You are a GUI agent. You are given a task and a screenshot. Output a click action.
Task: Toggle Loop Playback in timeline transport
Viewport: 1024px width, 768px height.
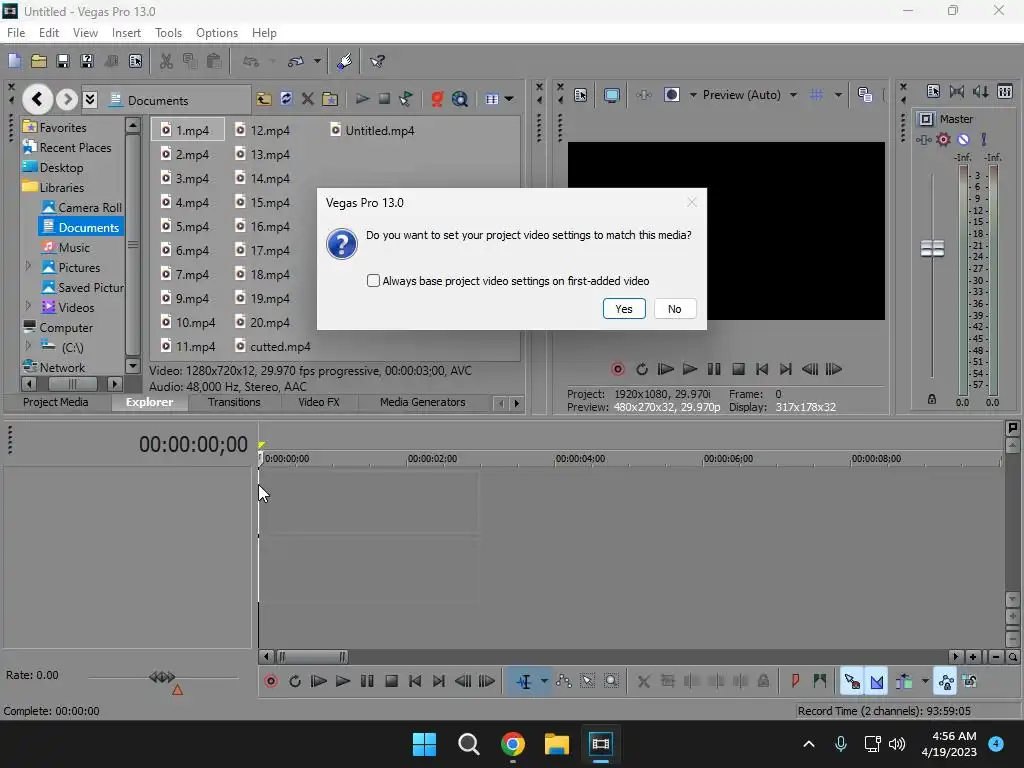[295, 681]
